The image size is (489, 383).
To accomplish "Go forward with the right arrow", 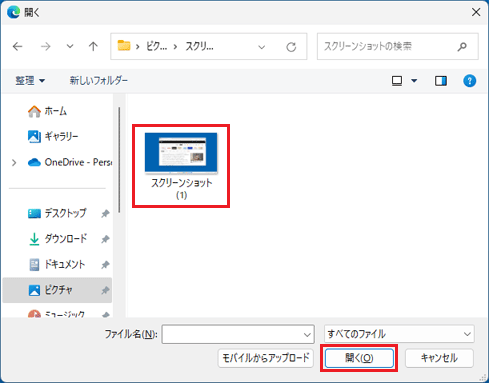I will [x=46, y=46].
